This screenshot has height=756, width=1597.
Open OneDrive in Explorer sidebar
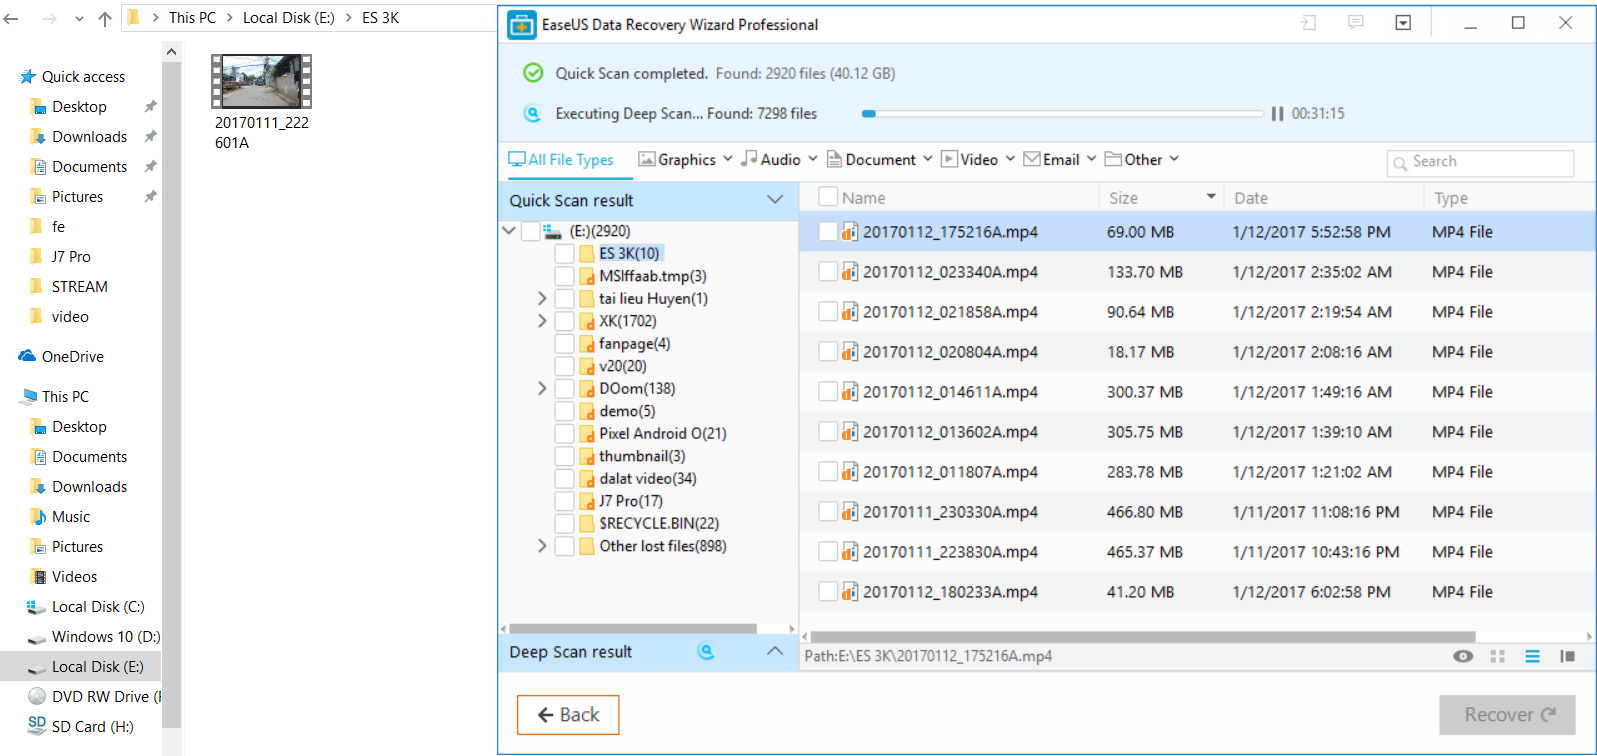(61, 357)
